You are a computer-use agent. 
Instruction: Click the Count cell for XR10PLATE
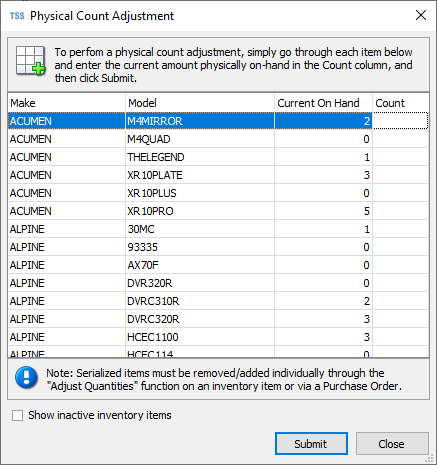pos(401,175)
